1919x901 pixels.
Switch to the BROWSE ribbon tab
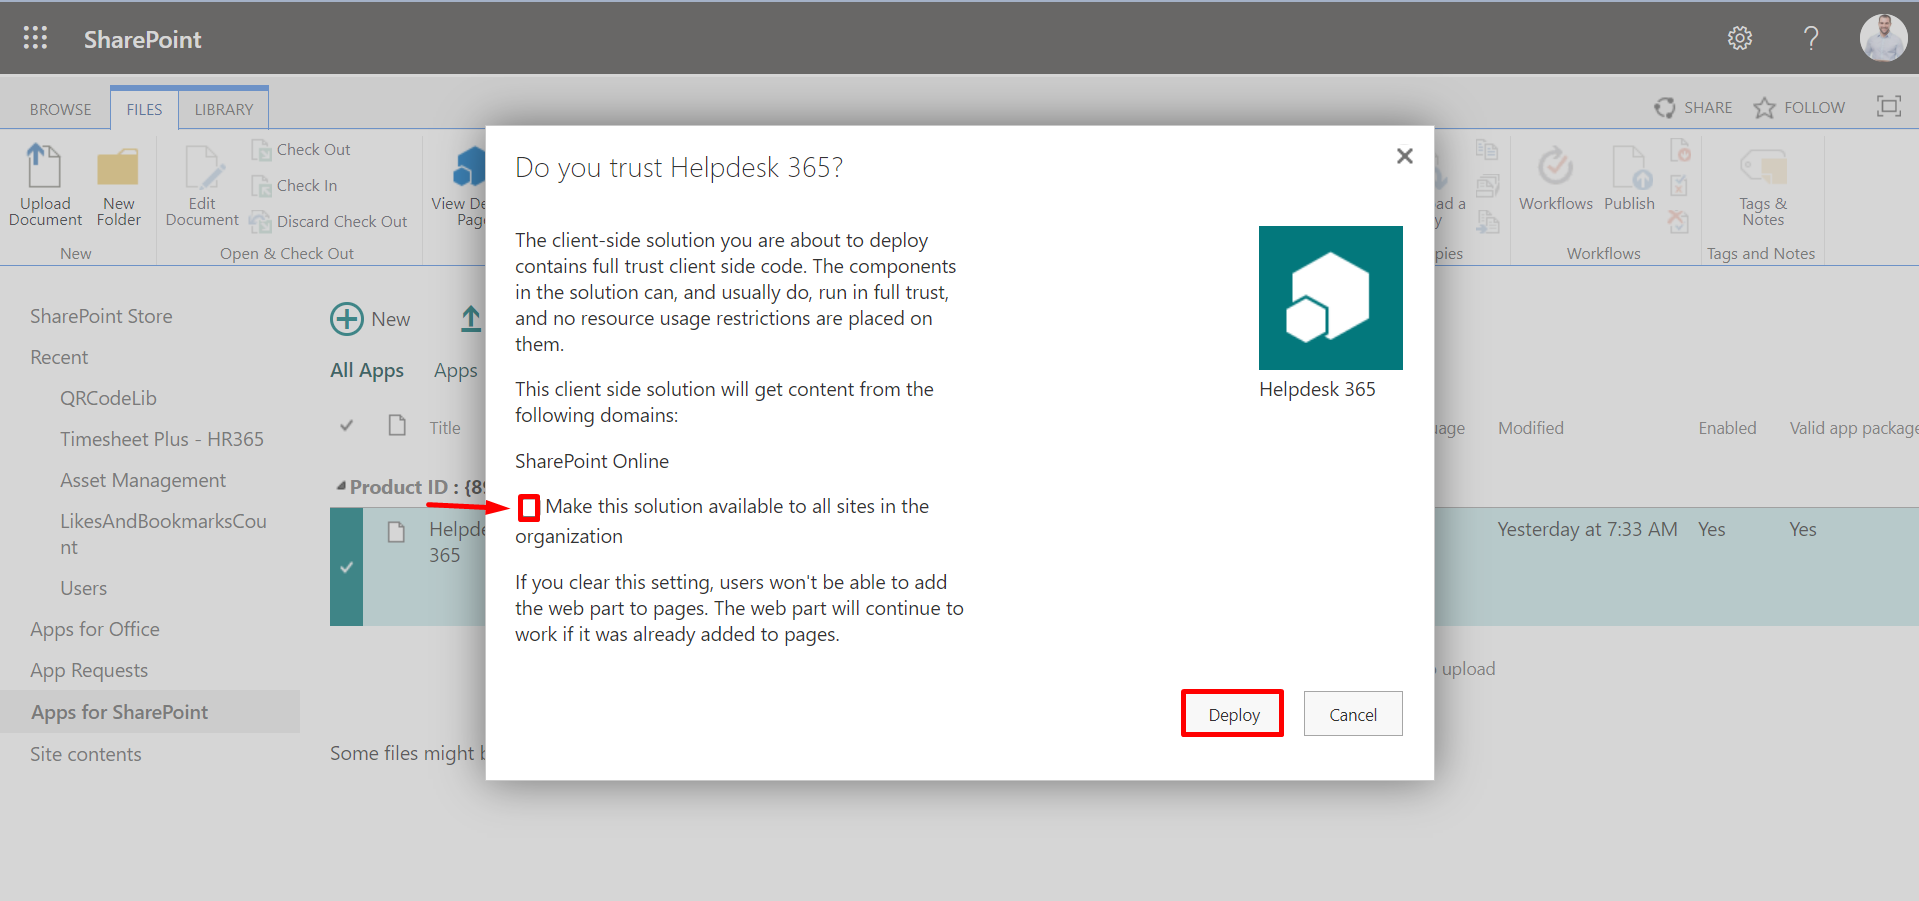[x=60, y=110]
